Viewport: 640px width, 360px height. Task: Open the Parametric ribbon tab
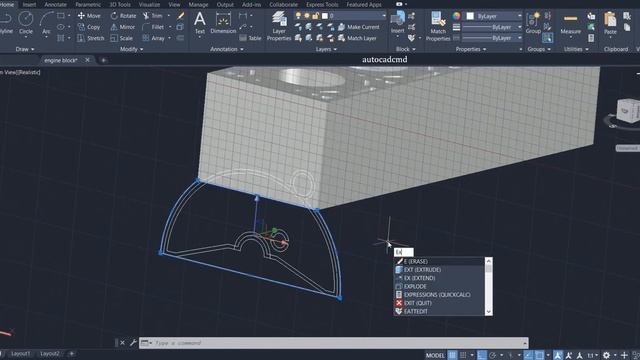click(x=88, y=4)
